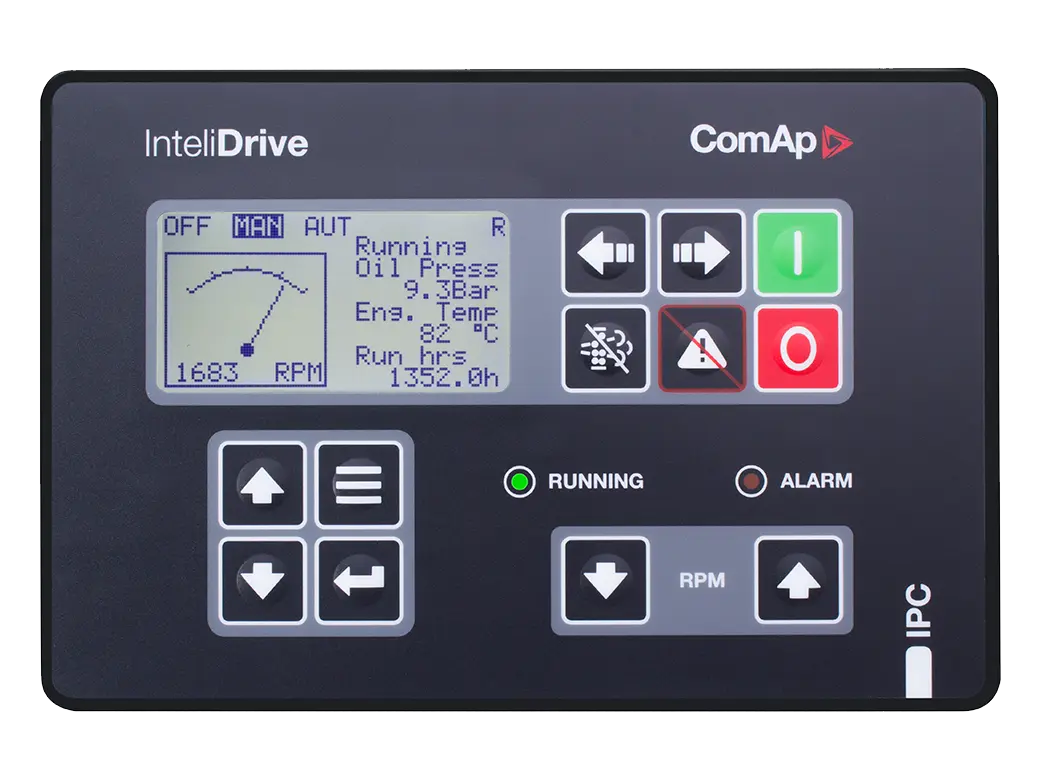The image size is (1040, 780).
Task: Check the green RUNNING status indicator
Action: [520, 481]
